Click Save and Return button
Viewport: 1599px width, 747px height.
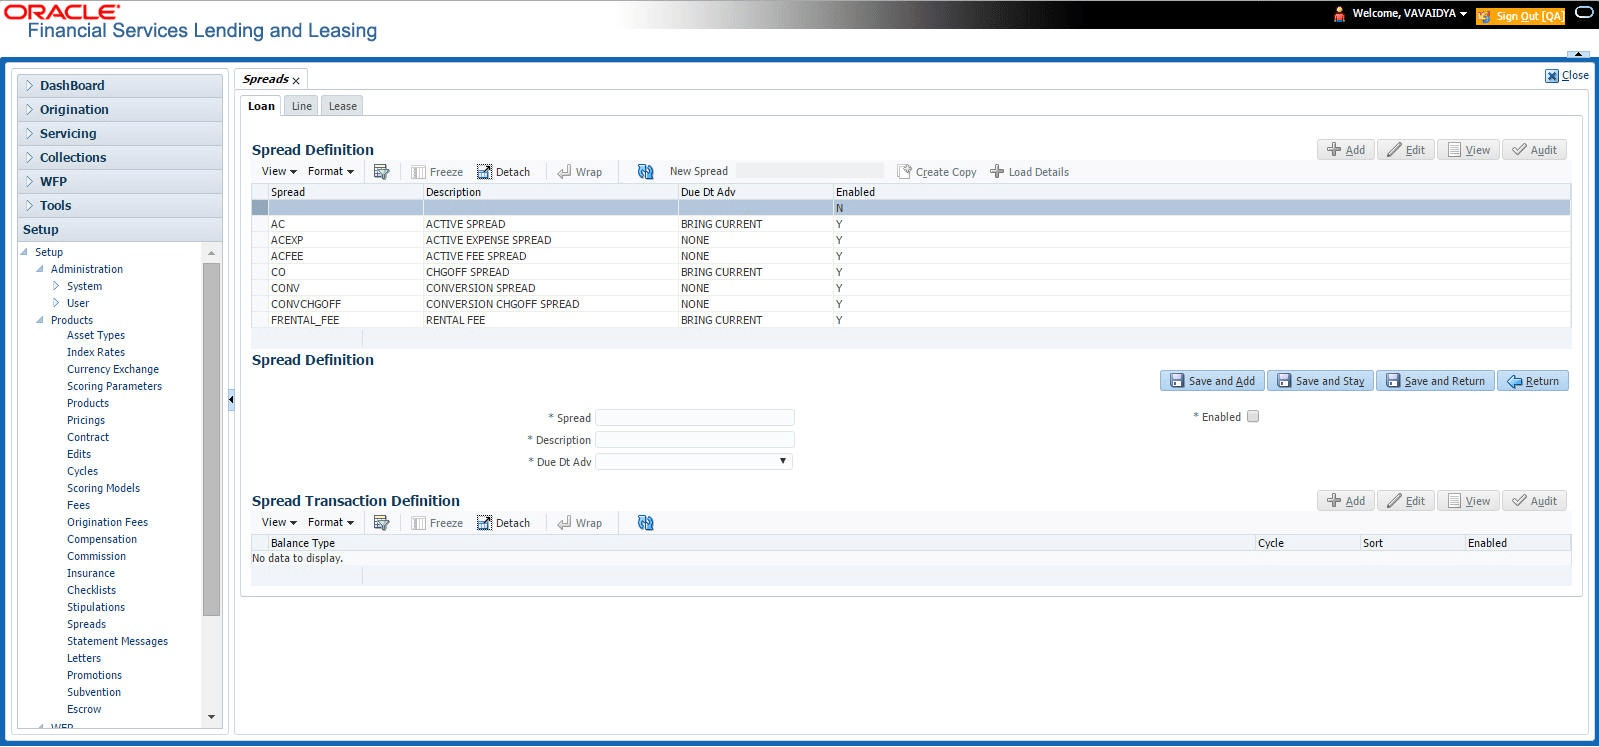(x=1435, y=381)
